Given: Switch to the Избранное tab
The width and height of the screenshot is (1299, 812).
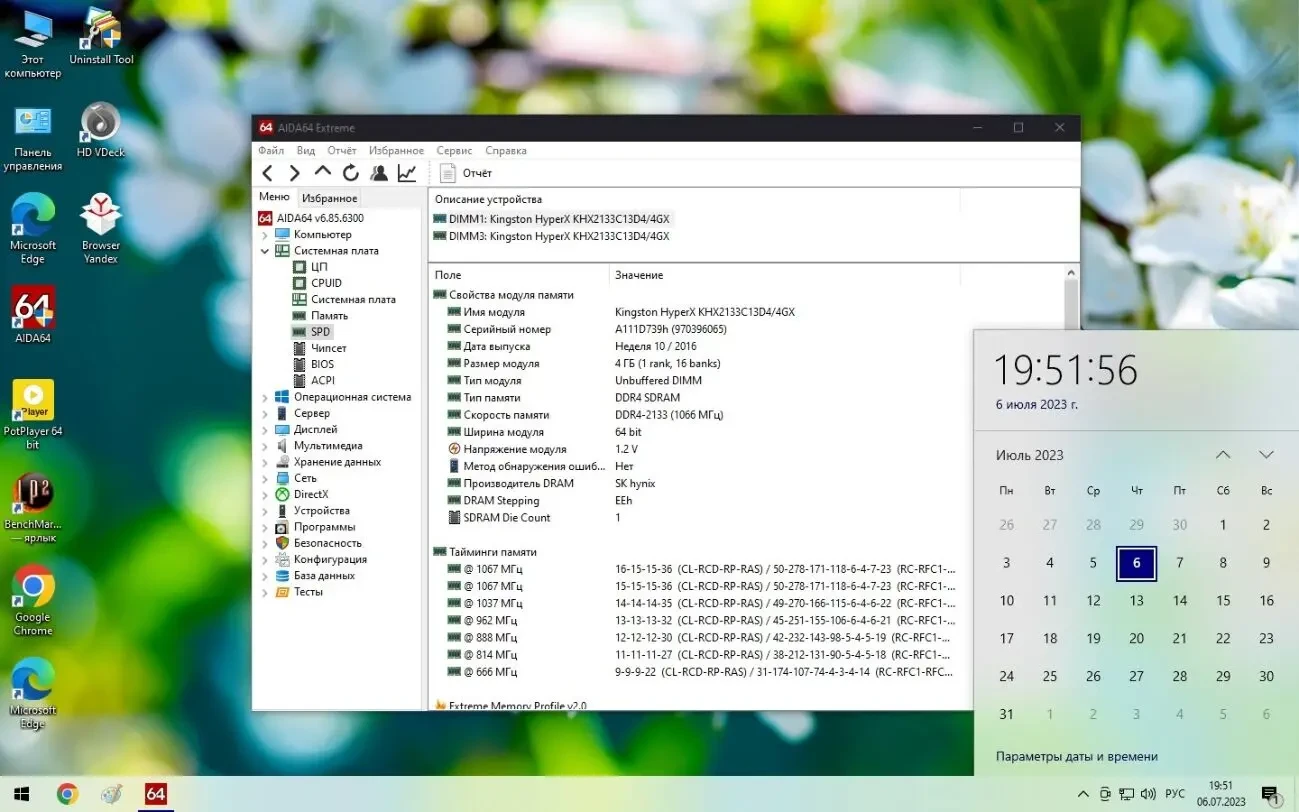Looking at the screenshot, I should tap(329, 197).
